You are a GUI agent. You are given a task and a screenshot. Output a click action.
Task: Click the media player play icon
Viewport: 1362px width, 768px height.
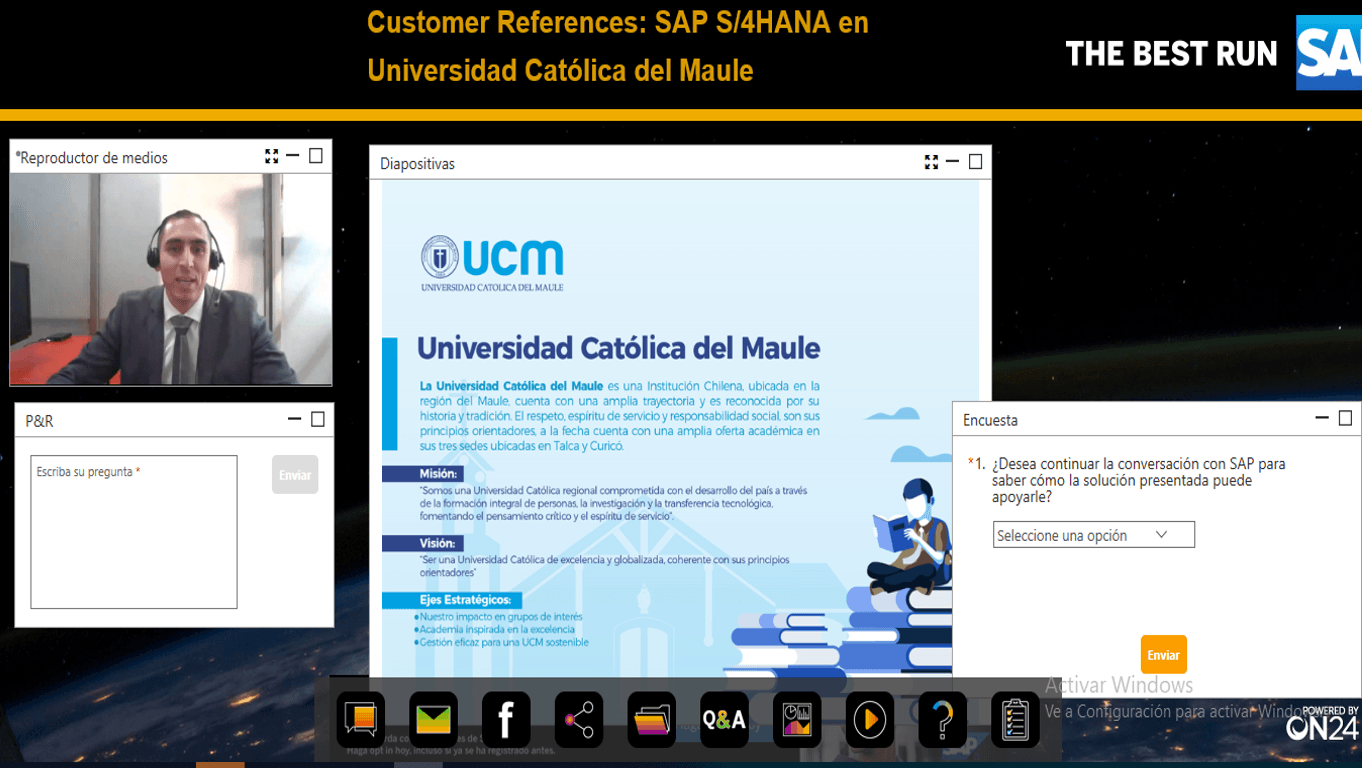pos(870,719)
